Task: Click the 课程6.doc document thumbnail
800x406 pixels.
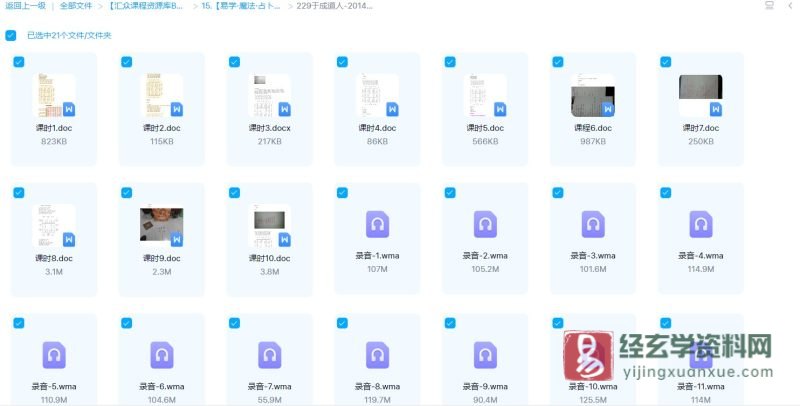Action: click(593, 95)
